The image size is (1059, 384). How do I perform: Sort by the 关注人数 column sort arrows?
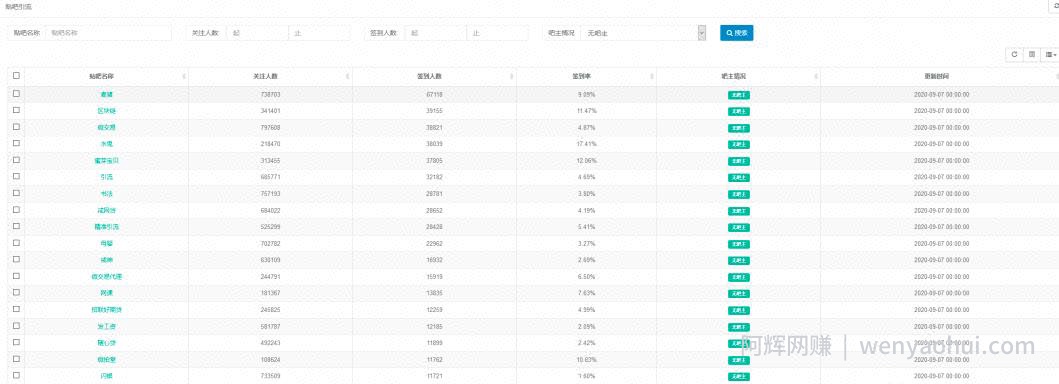click(x=348, y=77)
